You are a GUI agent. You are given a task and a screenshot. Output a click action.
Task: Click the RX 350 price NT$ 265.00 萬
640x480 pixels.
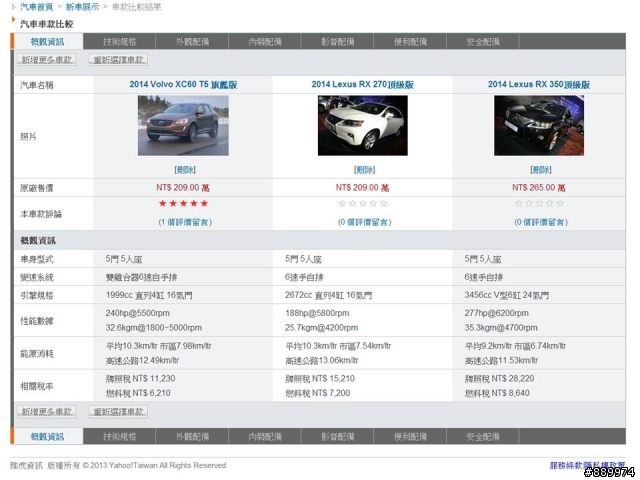pyautogui.click(x=539, y=188)
